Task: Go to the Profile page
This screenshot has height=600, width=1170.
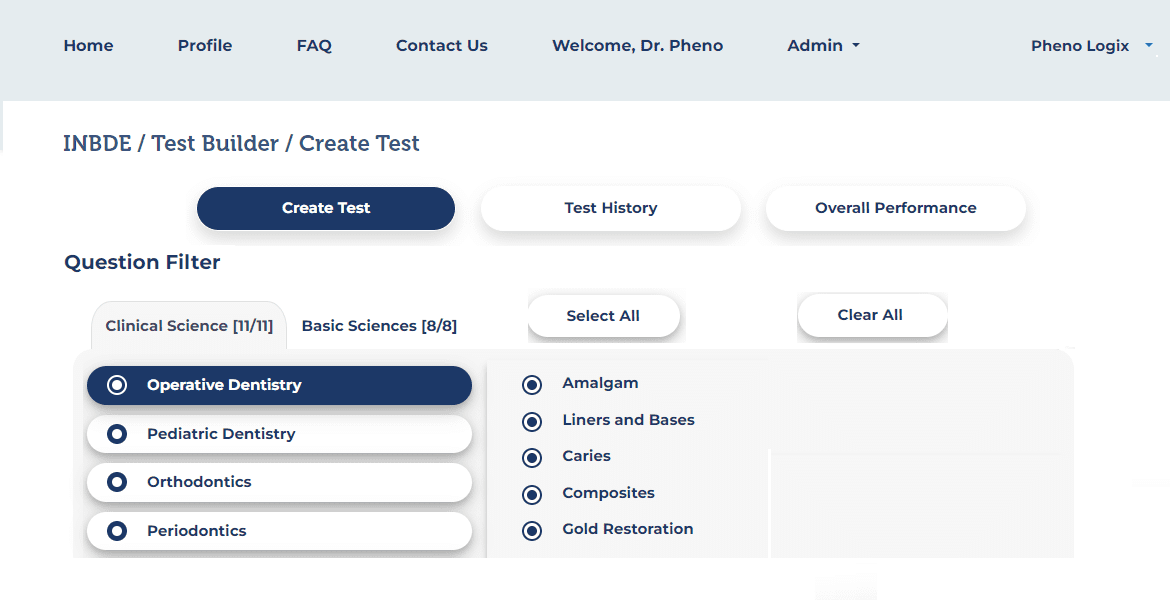Action: 204,45
